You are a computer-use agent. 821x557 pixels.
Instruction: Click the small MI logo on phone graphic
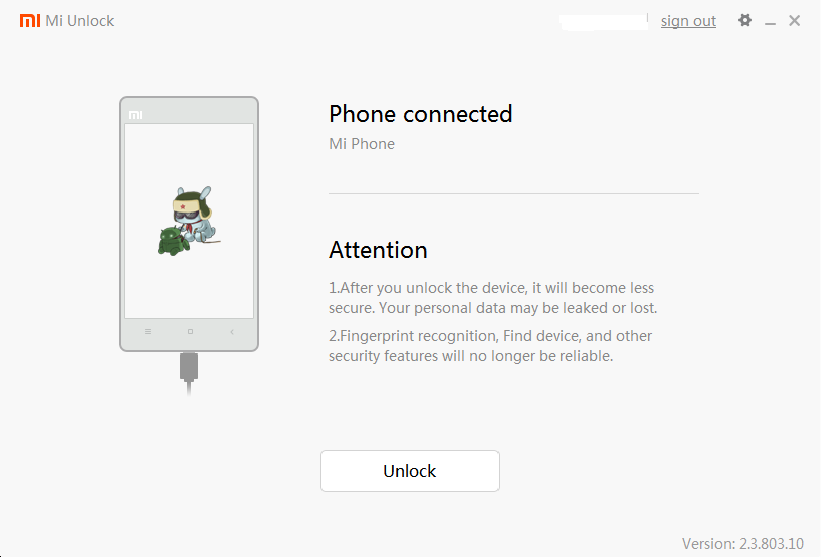pyautogui.click(x=136, y=115)
